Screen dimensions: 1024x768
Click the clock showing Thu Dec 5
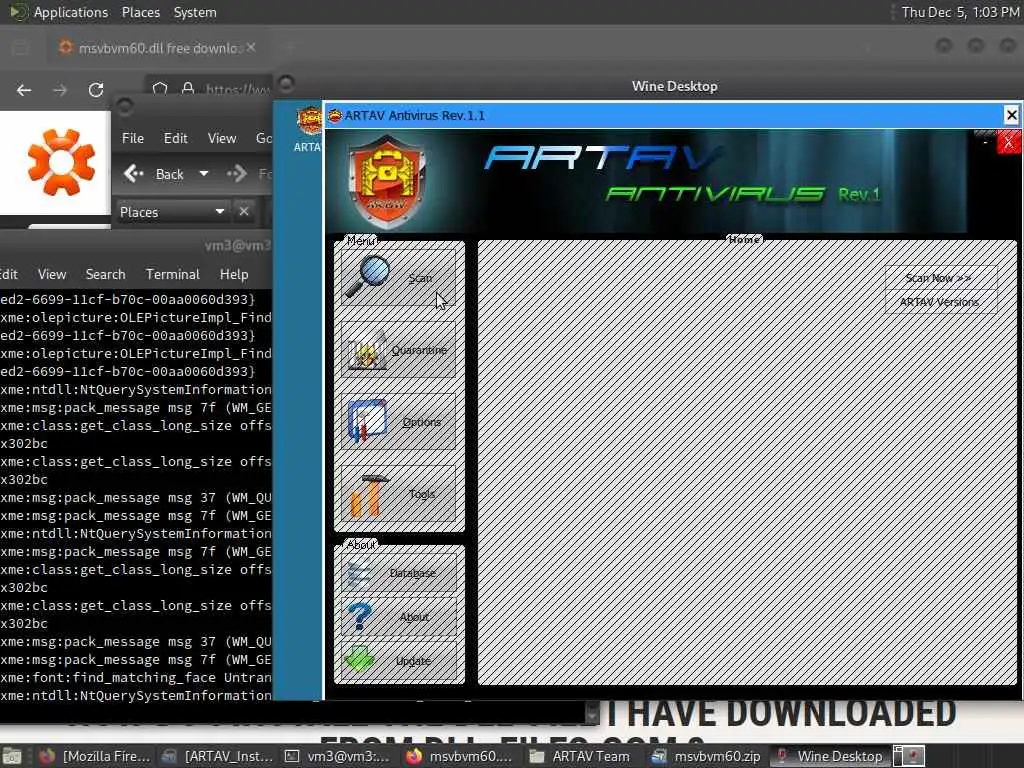tap(960, 12)
